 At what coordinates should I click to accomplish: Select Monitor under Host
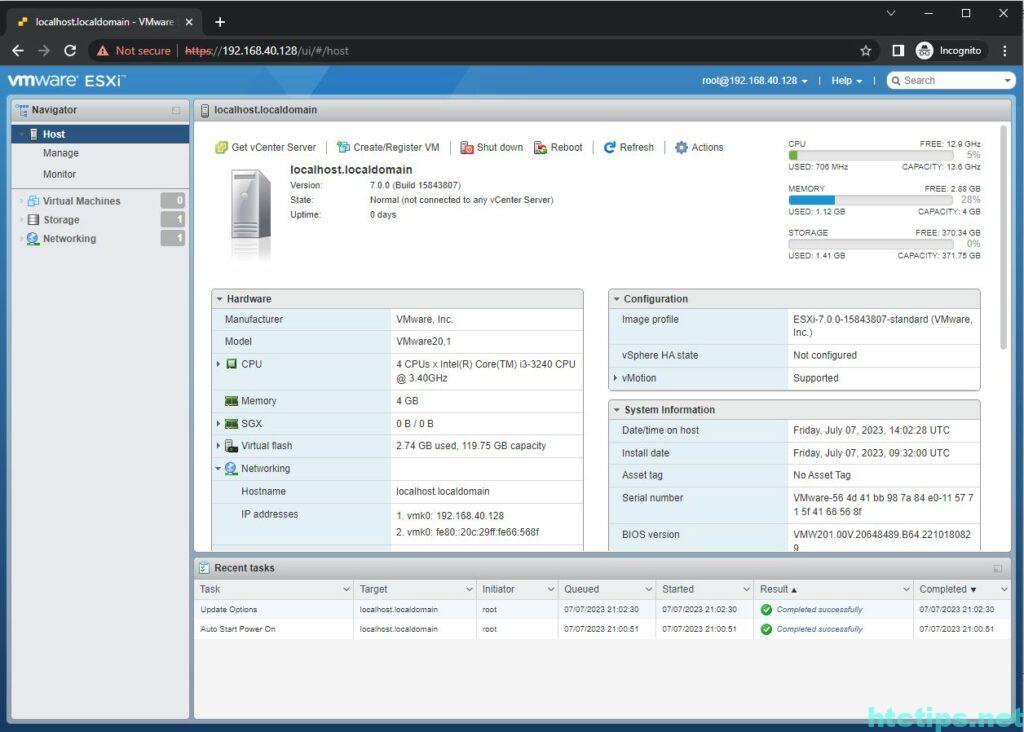pyautogui.click(x=59, y=174)
